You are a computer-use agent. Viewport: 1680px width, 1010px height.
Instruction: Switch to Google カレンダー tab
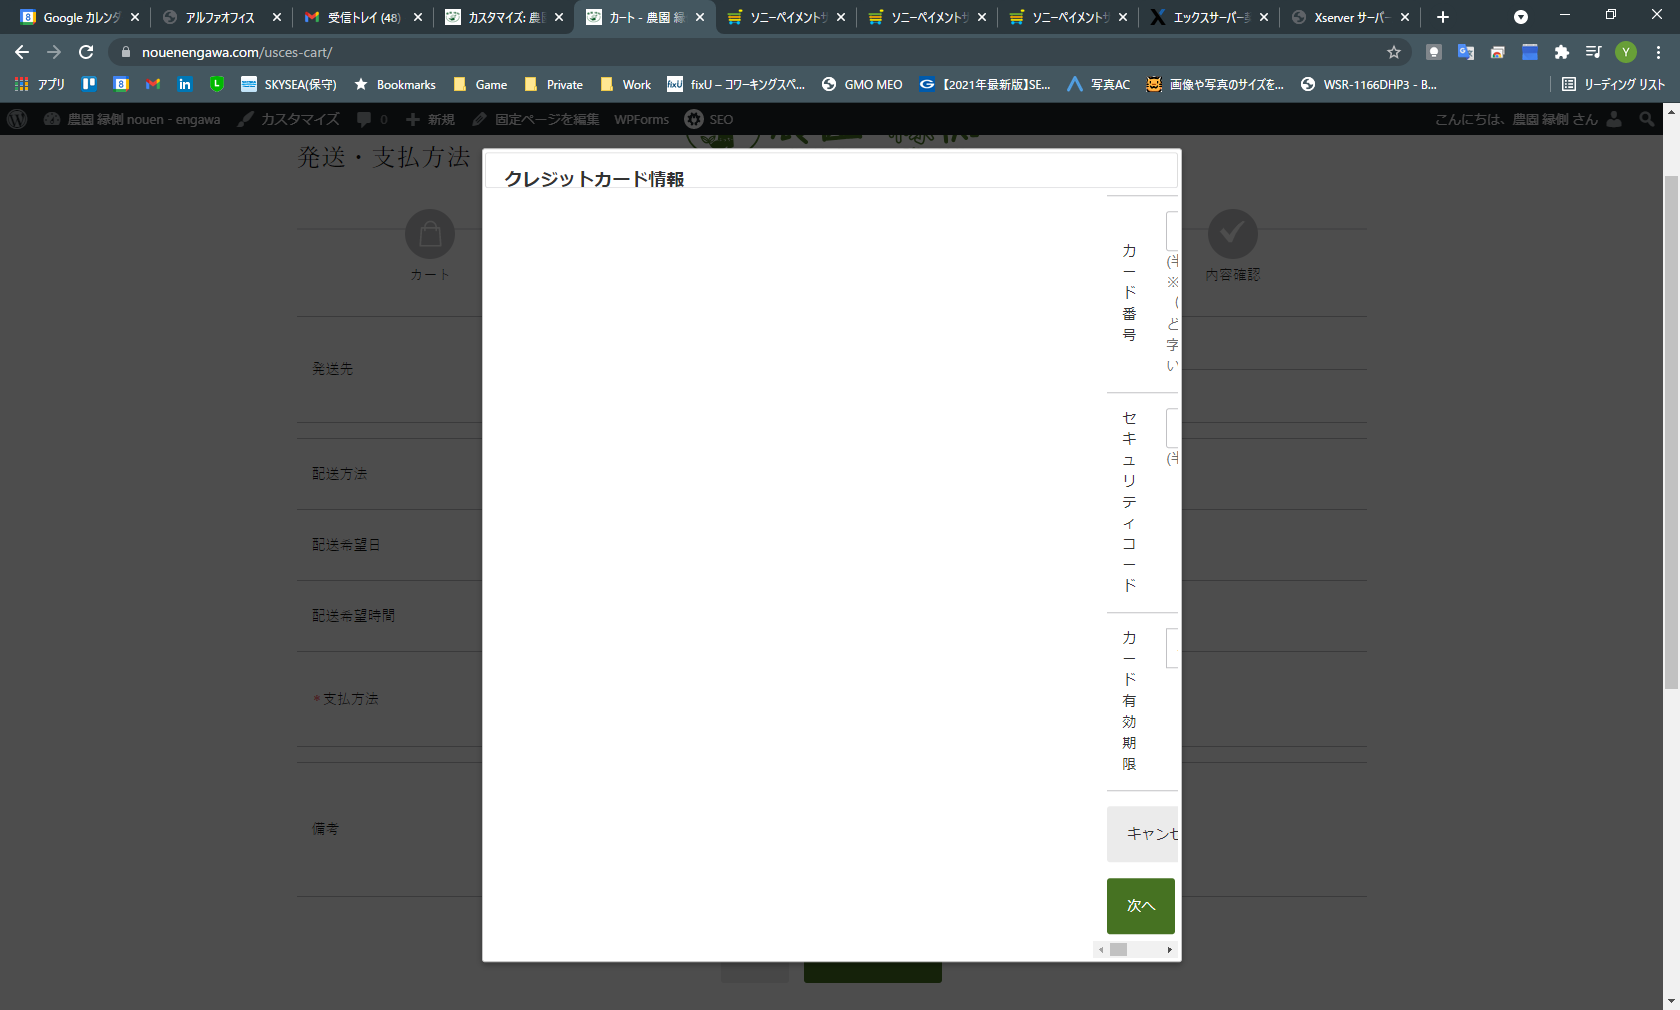[80, 17]
